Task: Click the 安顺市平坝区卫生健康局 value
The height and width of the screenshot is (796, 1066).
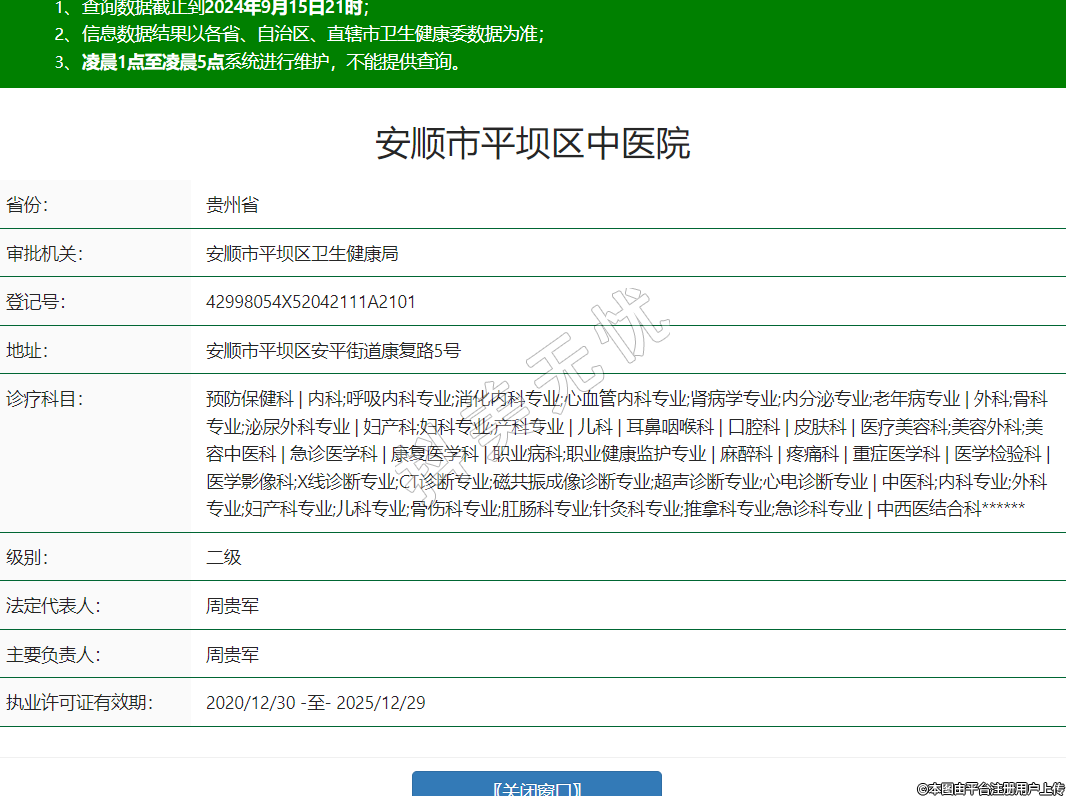Action: (x=302, y=254)
